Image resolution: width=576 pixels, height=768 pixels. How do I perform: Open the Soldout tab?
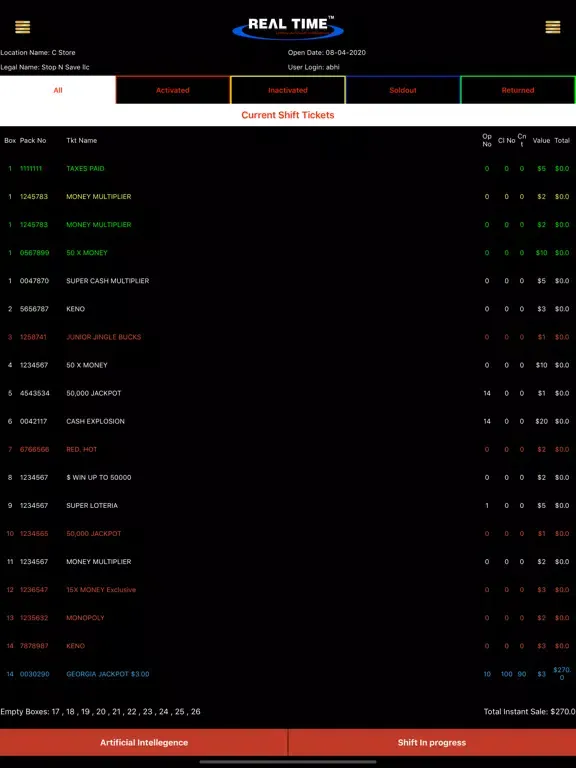(403, 90)
